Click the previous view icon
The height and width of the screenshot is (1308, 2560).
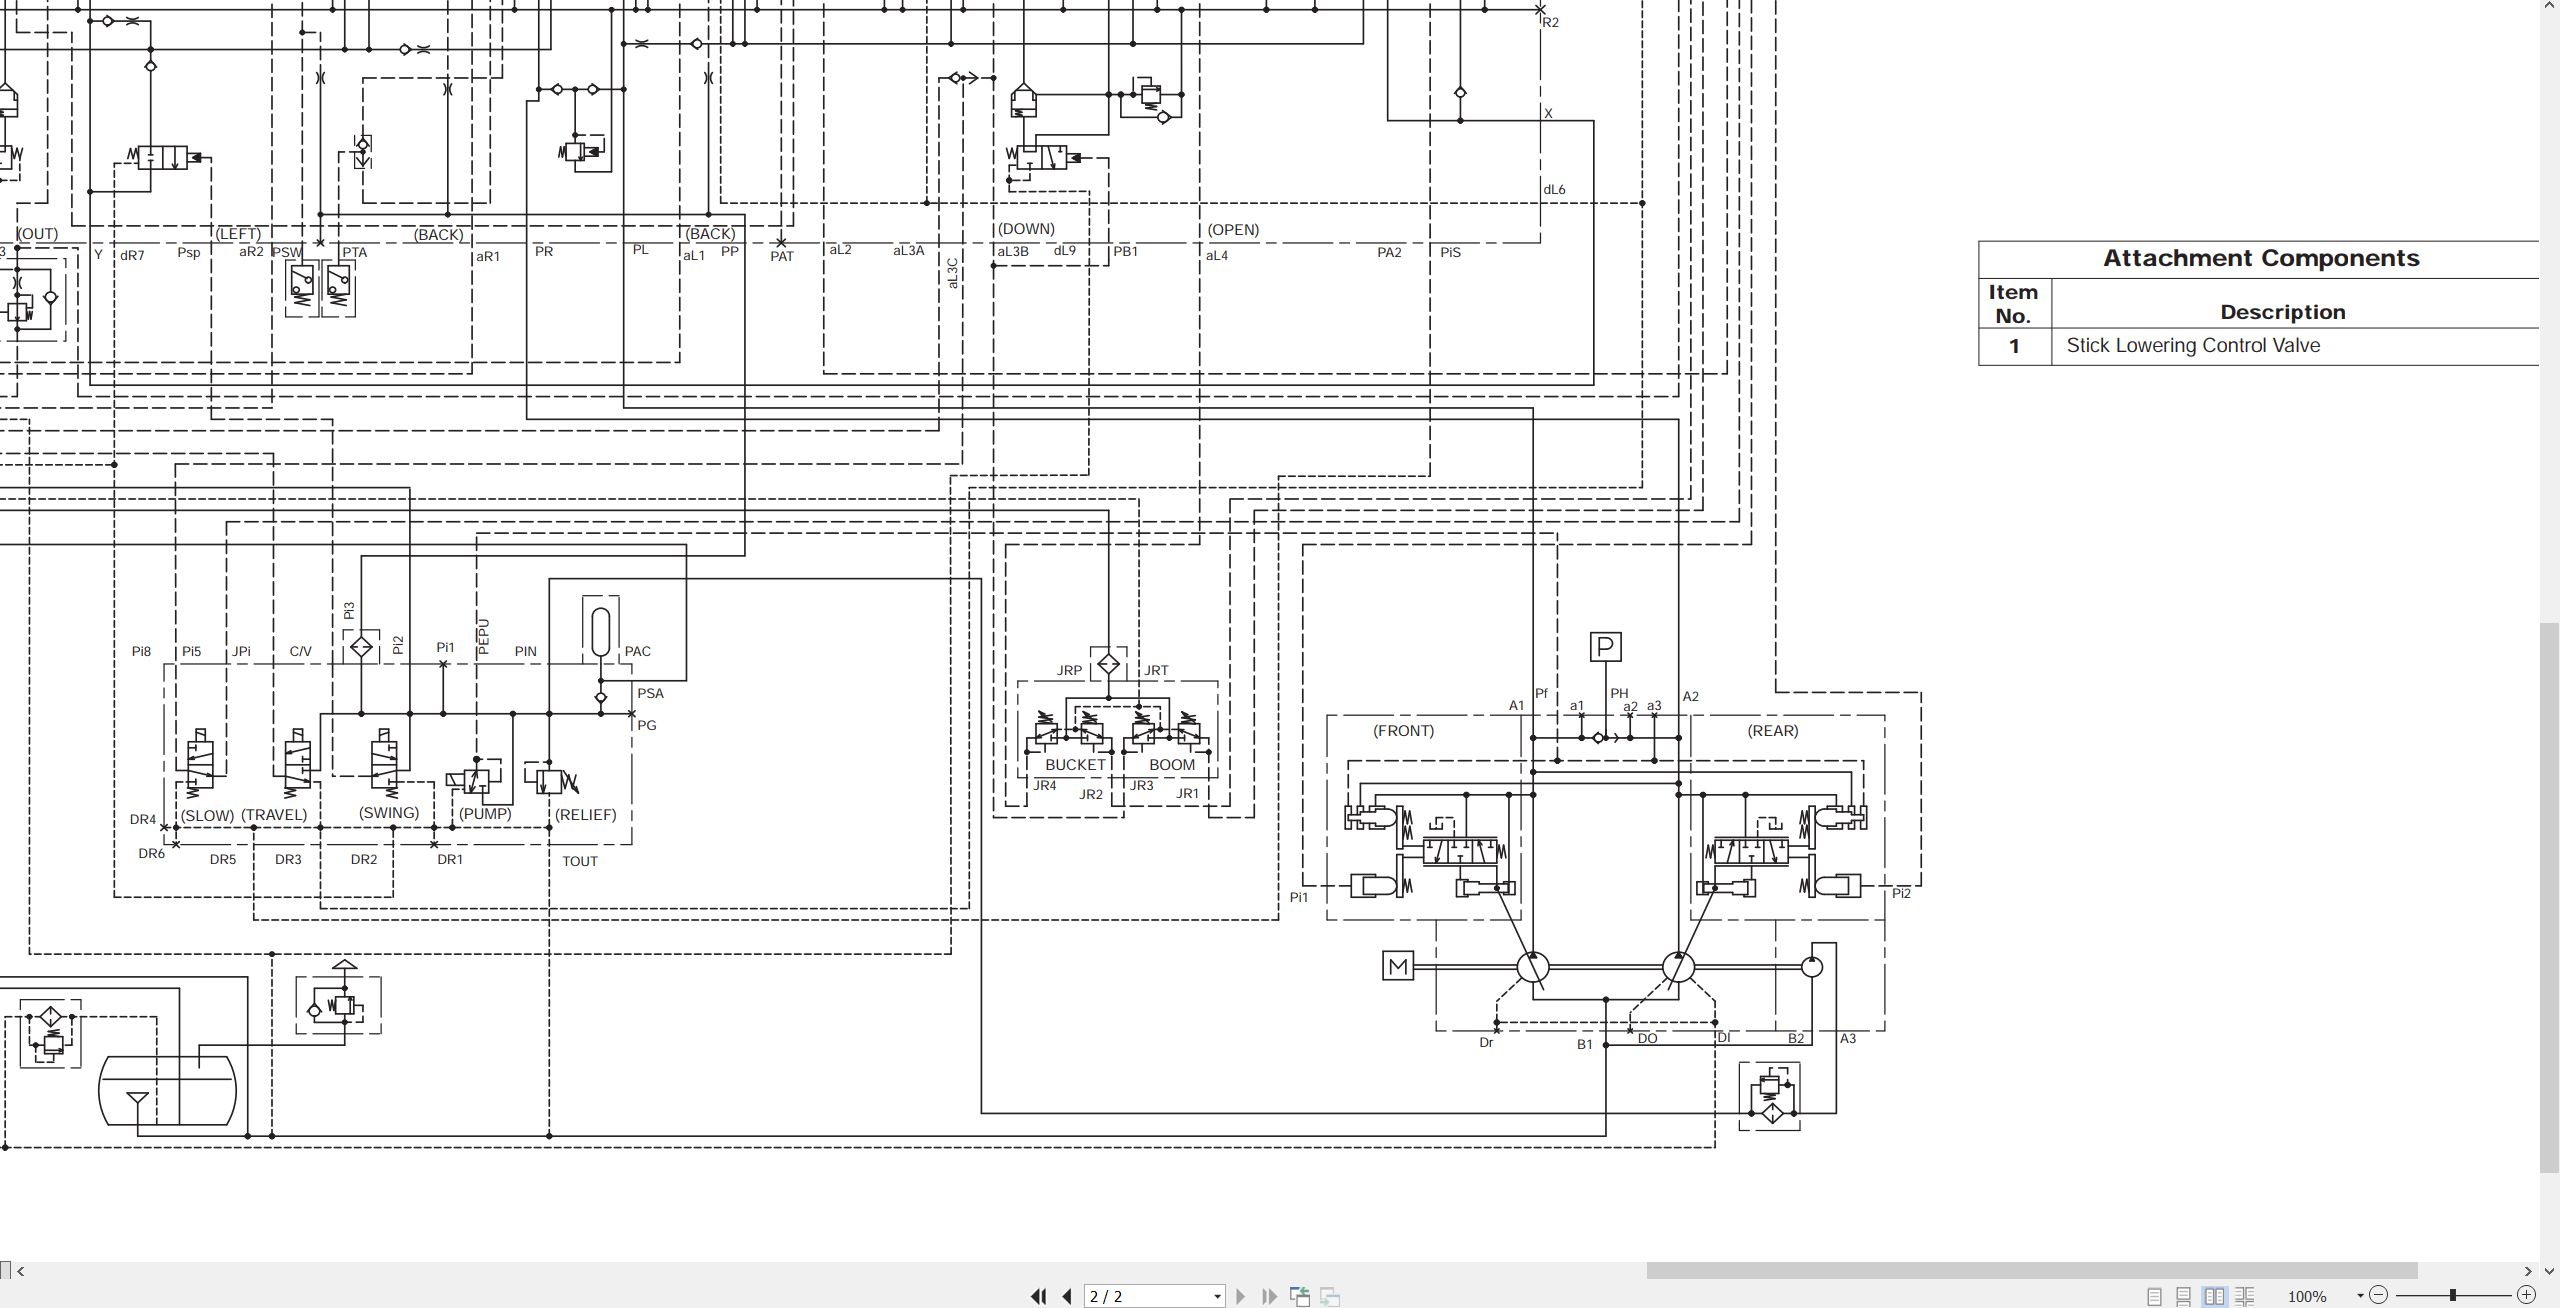[x=1300, y=1296]
